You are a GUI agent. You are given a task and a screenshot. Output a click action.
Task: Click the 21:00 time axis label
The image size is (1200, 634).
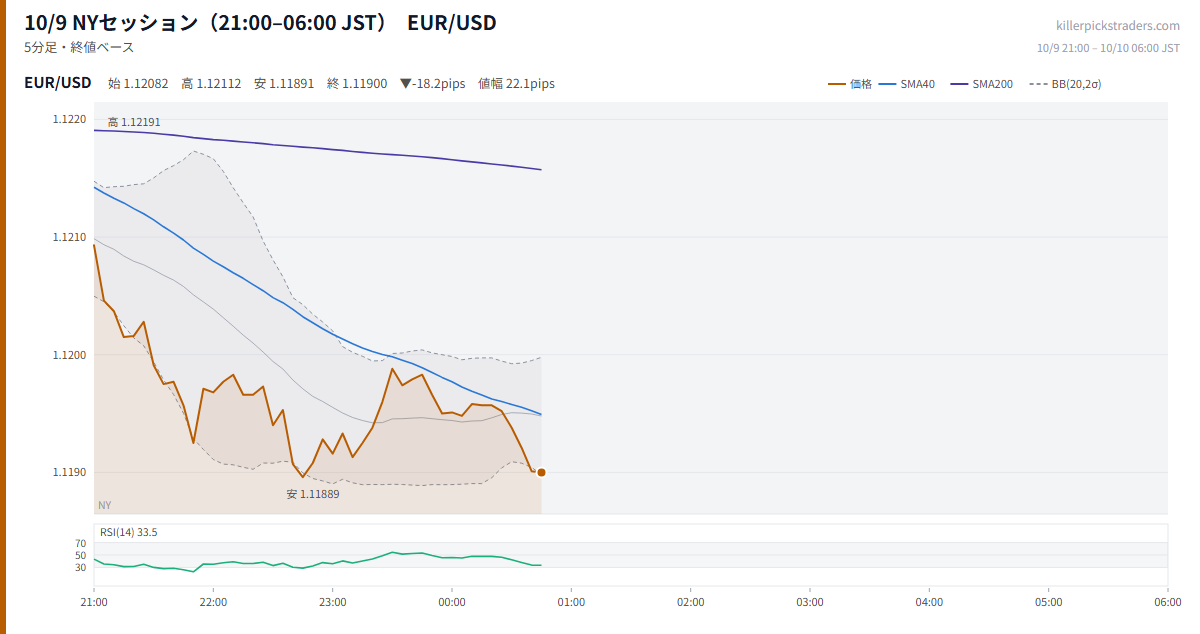click(x=94, y=602)
